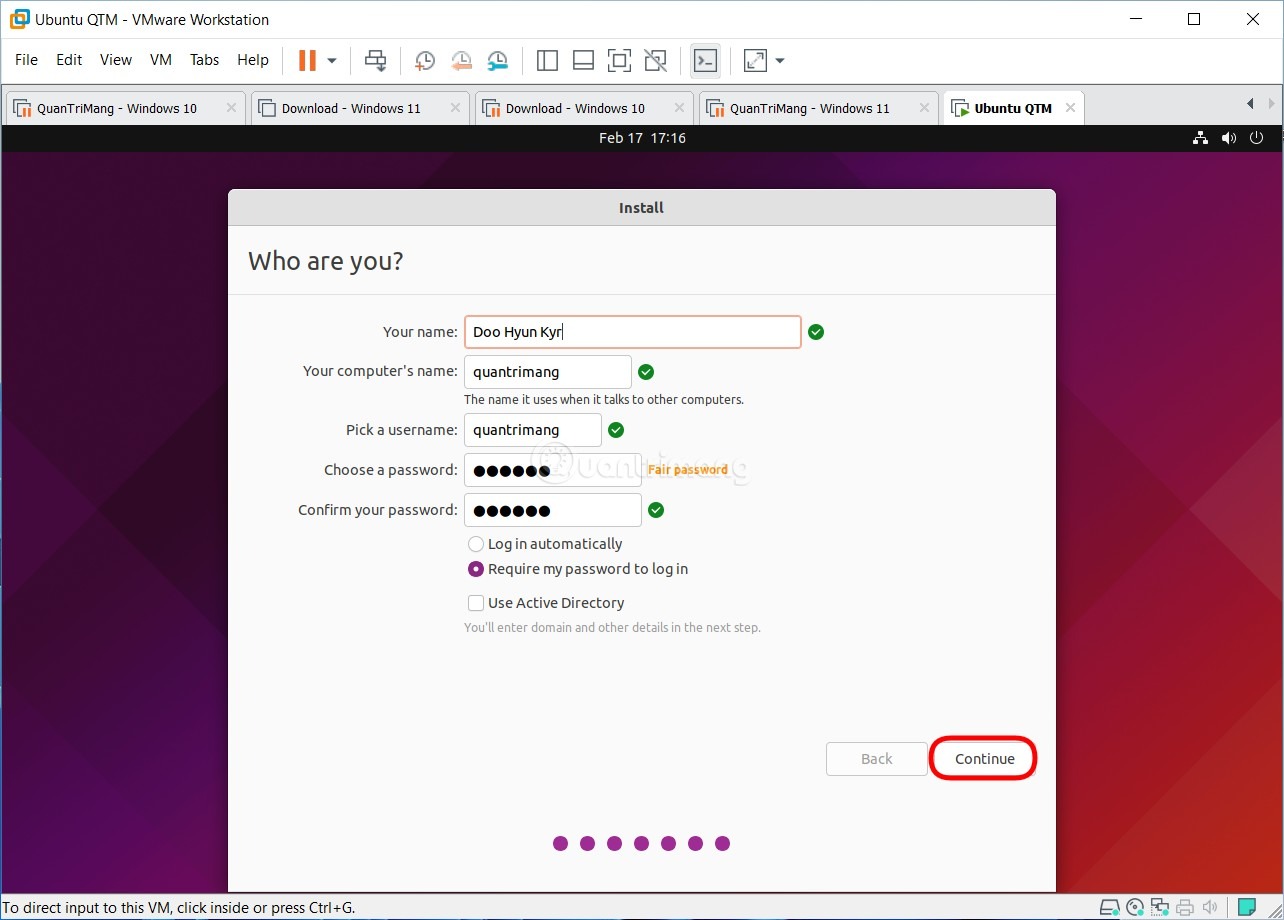Click the Ubuntu volume icon in top bar

click(1228, 138)
